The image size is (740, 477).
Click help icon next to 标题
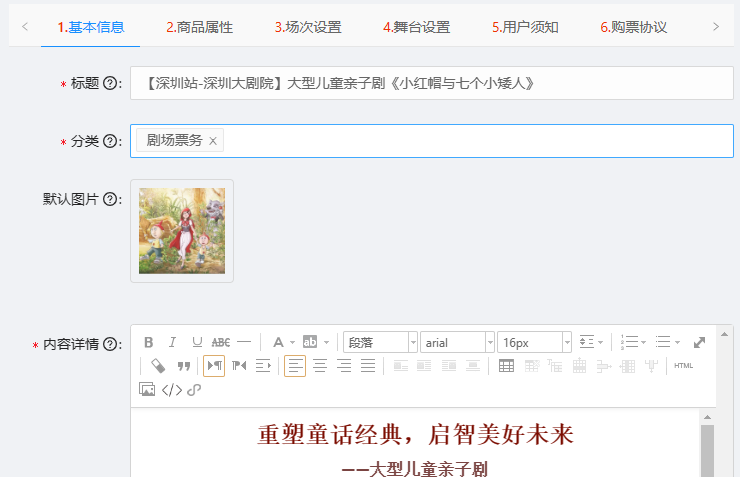(x=110, y=84)
